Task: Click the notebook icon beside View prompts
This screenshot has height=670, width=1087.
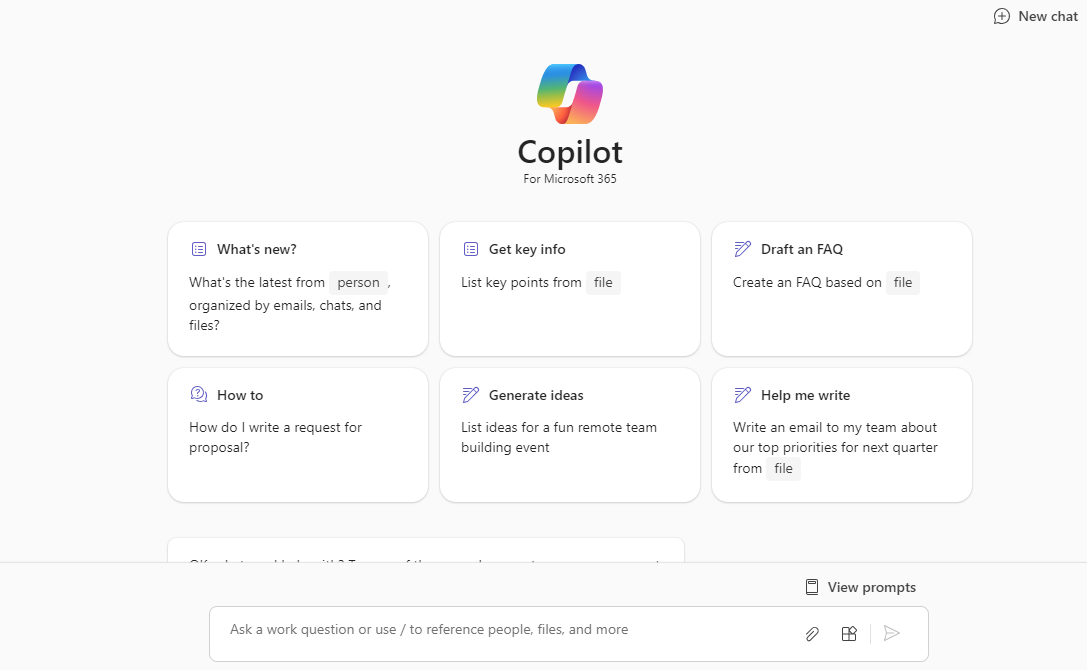Action: point(811,587)
